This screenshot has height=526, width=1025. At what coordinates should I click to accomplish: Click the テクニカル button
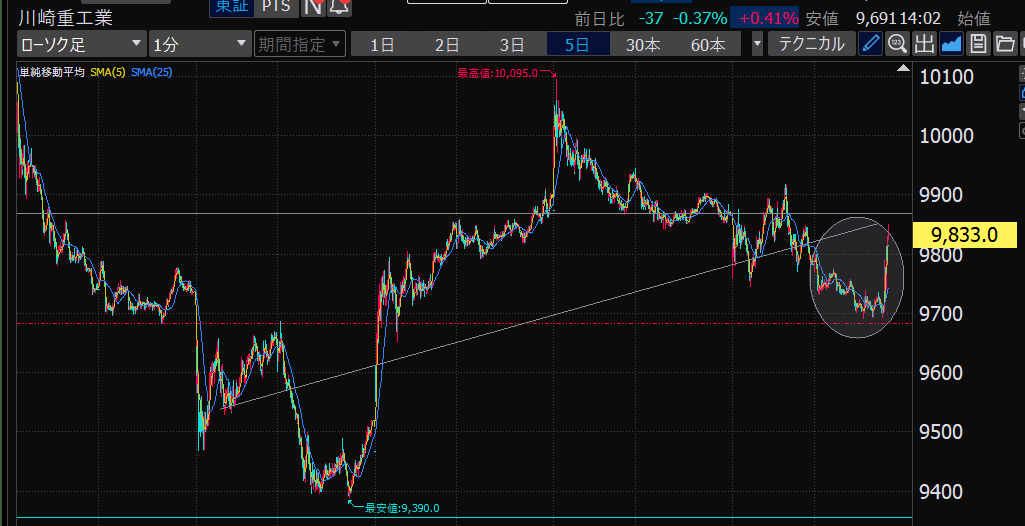pos(811,44)
